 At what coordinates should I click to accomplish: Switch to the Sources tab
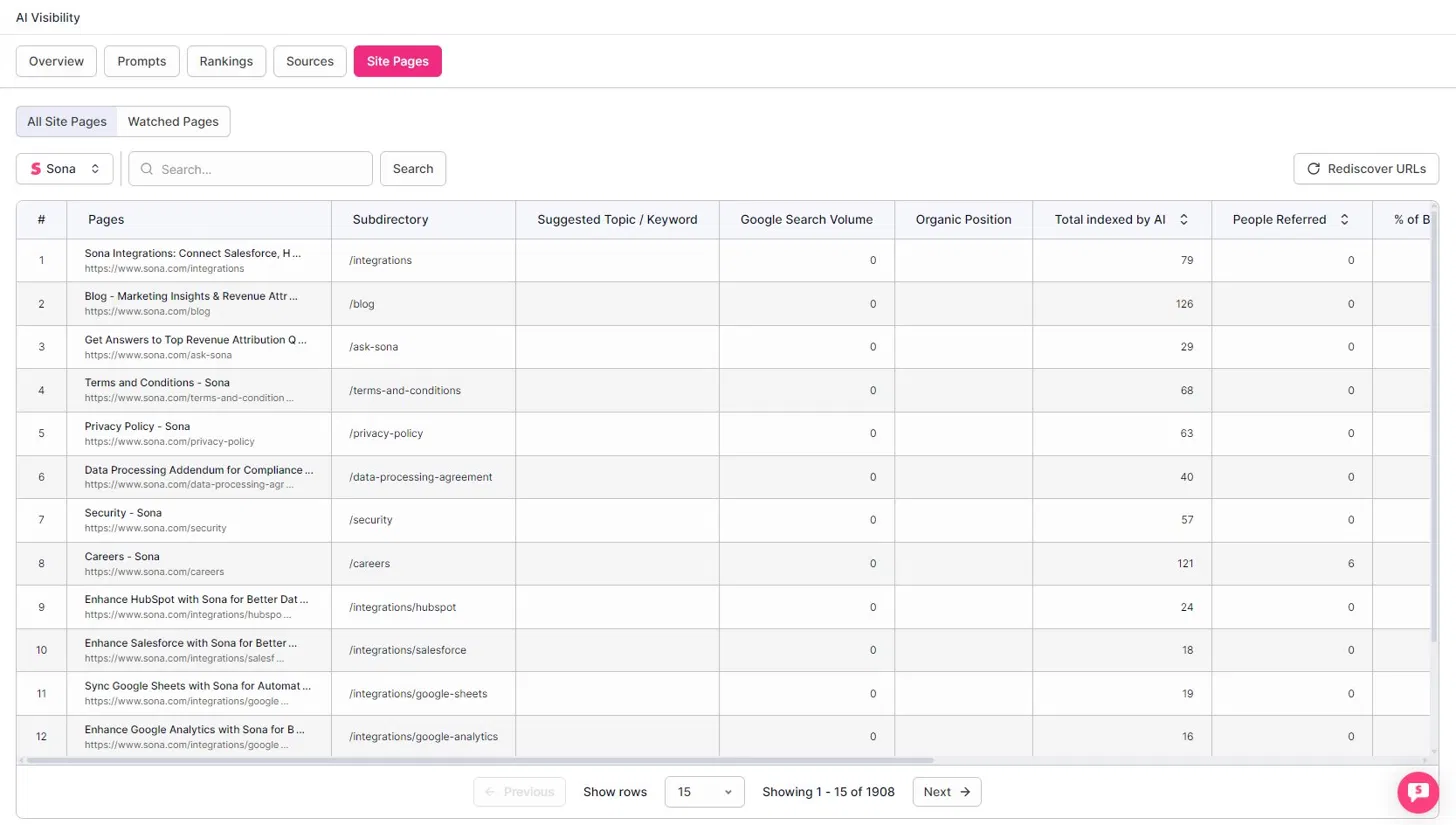pos(310,61)
